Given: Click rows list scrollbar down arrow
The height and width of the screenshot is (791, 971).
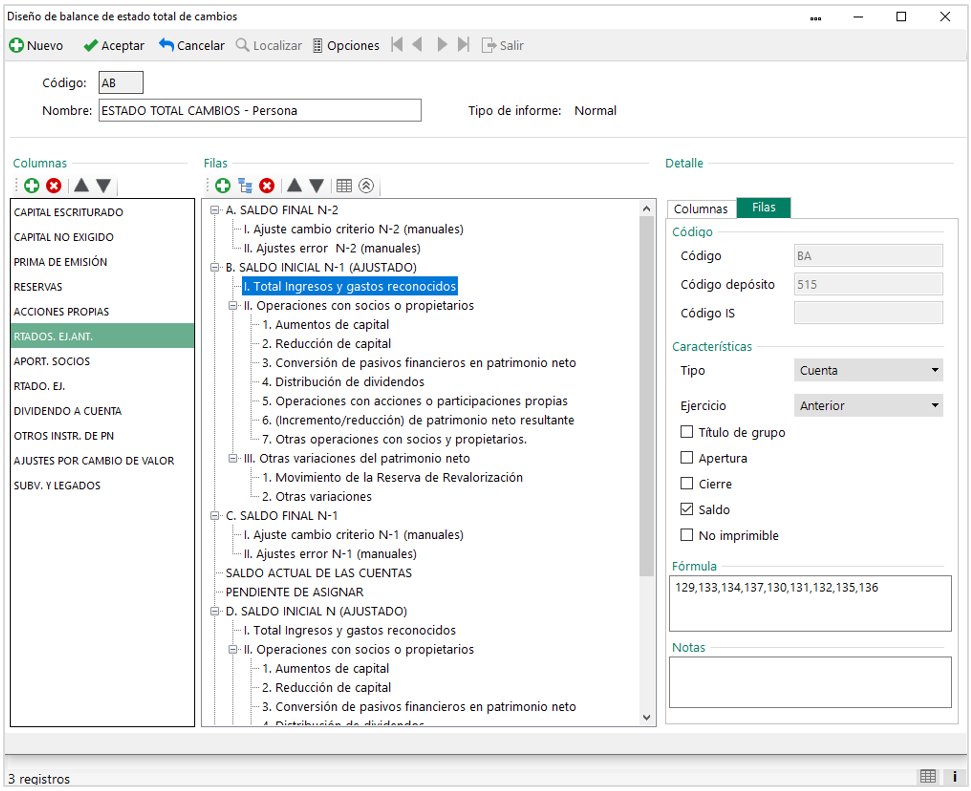Looking at the screenshot, I should click(x=647, y=717).
